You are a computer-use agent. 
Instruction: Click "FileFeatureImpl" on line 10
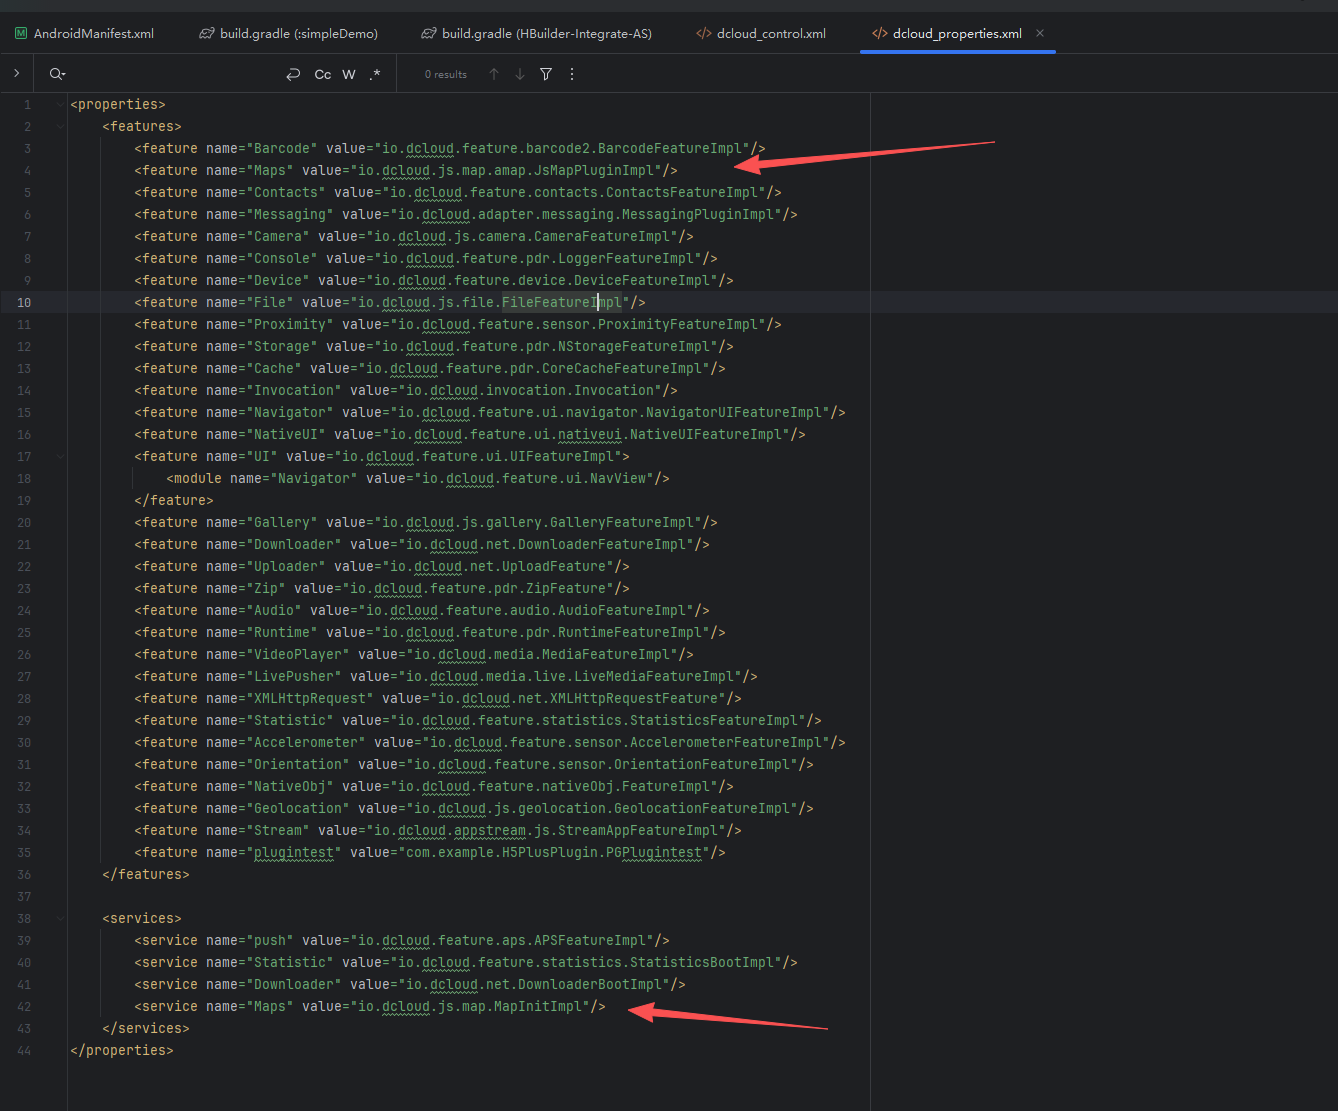click(562, 302)
